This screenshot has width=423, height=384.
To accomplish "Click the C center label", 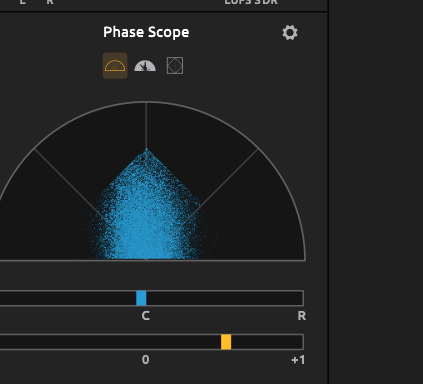I will coord(145,316).
